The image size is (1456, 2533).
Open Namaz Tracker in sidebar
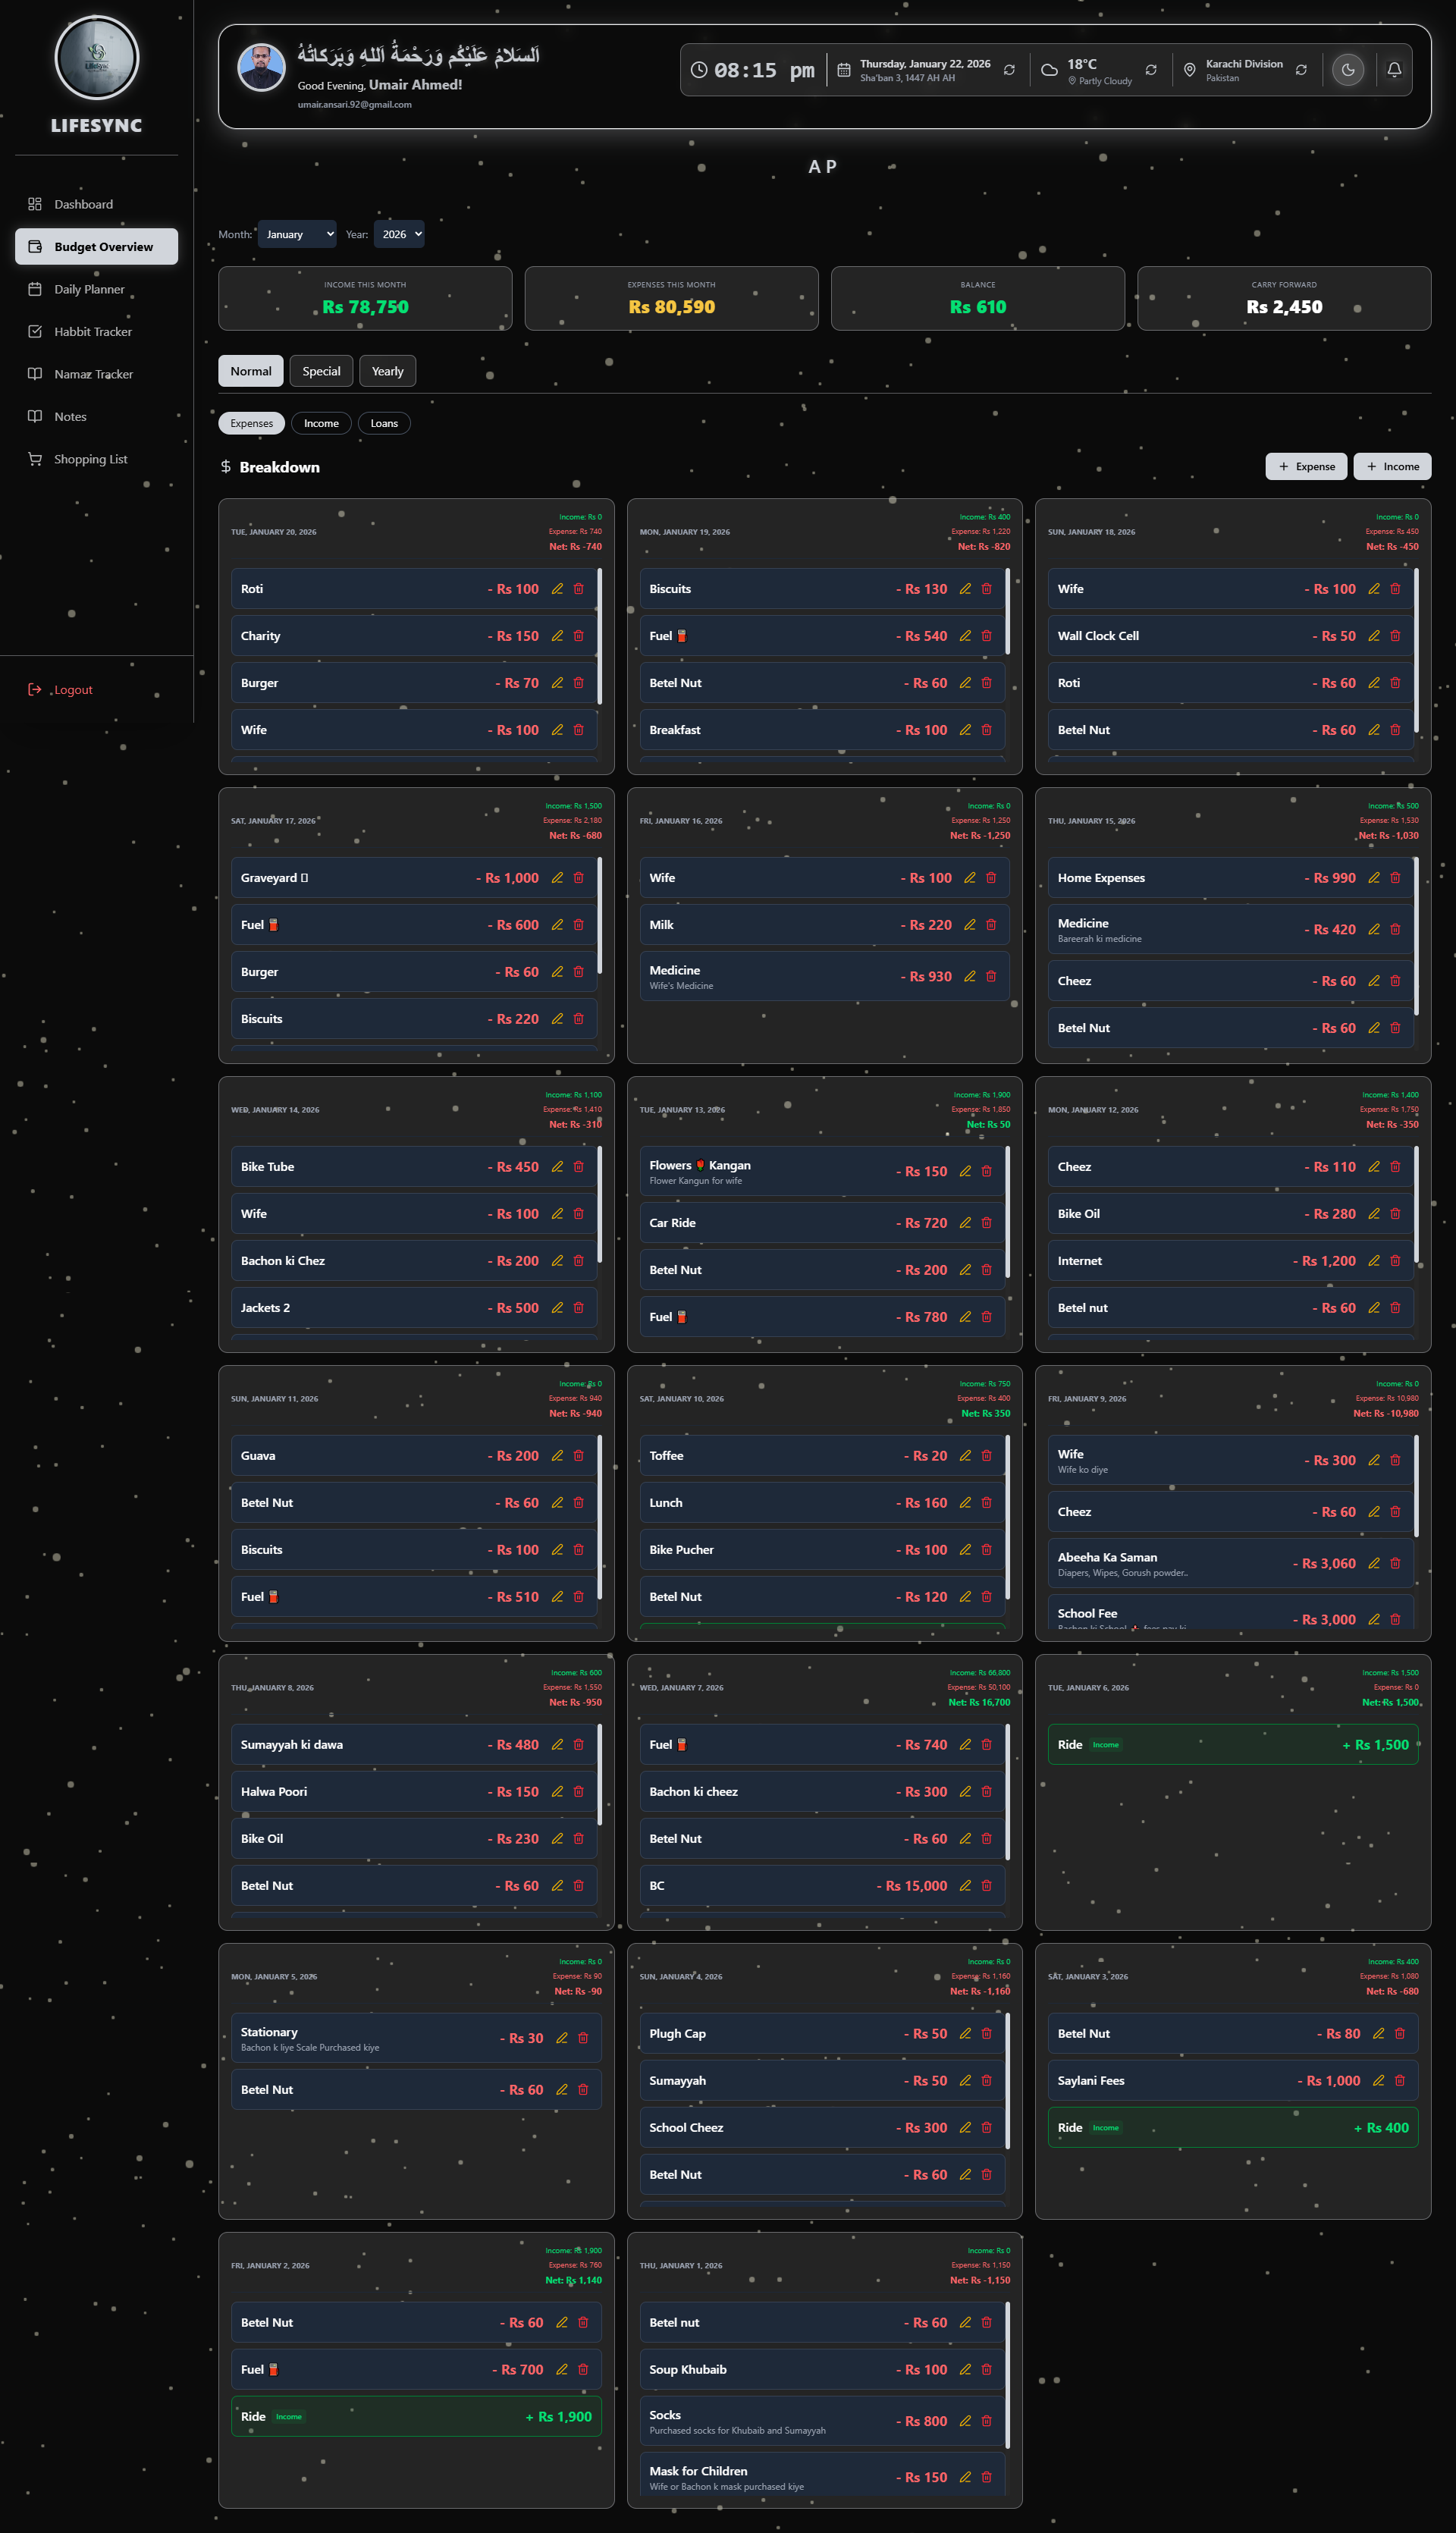[93, 374]
